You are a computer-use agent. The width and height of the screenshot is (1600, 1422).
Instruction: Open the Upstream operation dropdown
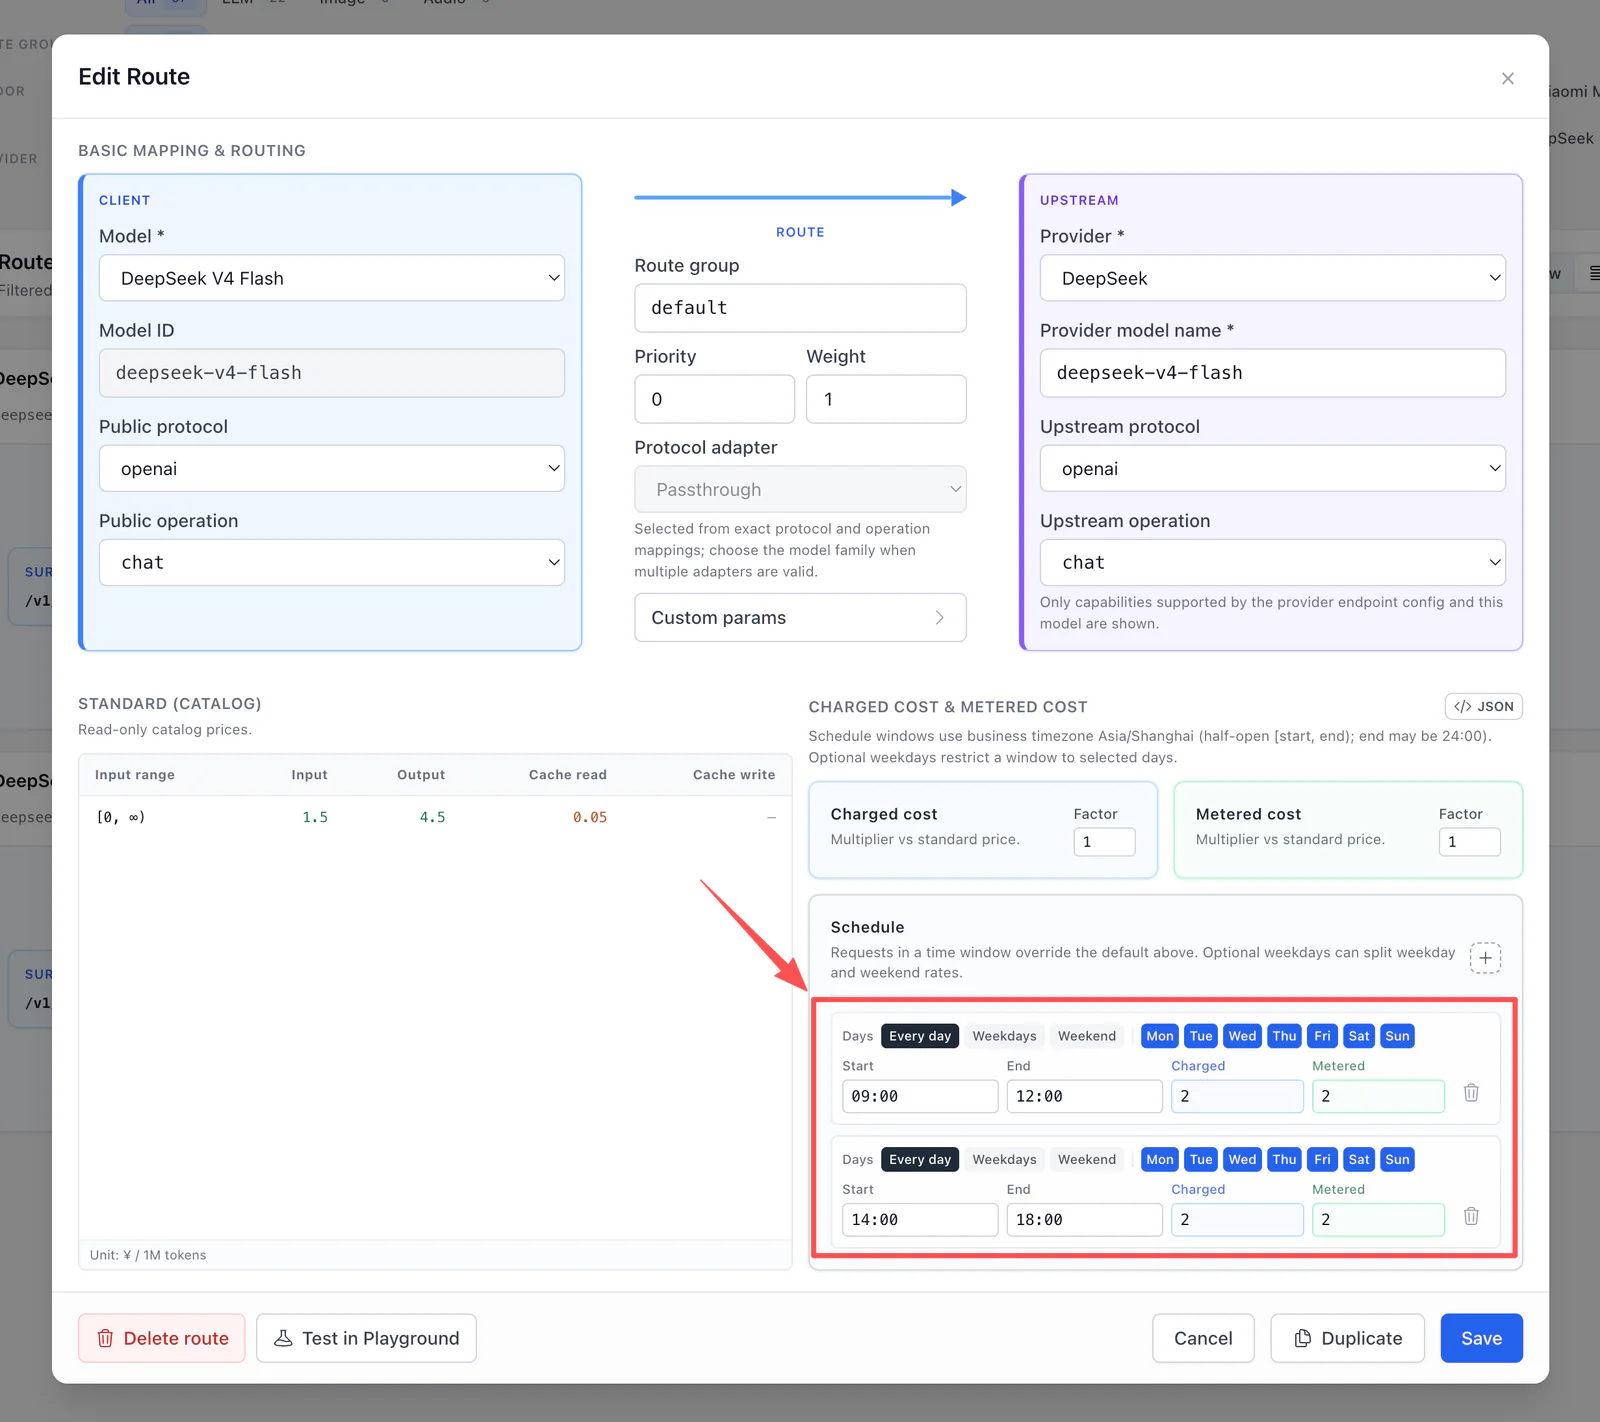[1273, 562]
